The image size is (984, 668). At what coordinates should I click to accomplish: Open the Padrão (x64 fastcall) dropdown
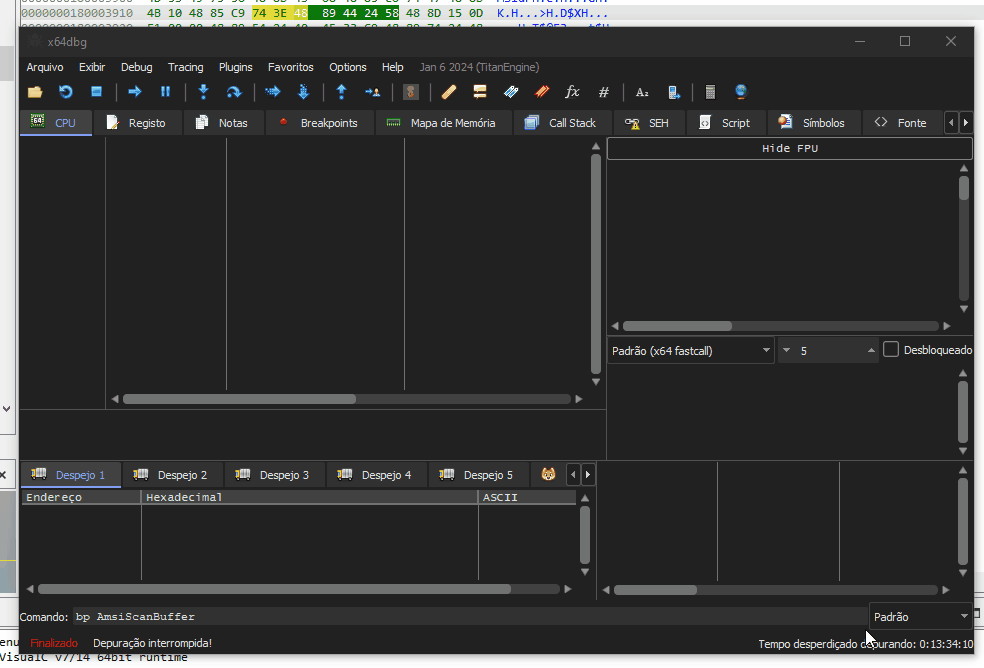[691, 351]
